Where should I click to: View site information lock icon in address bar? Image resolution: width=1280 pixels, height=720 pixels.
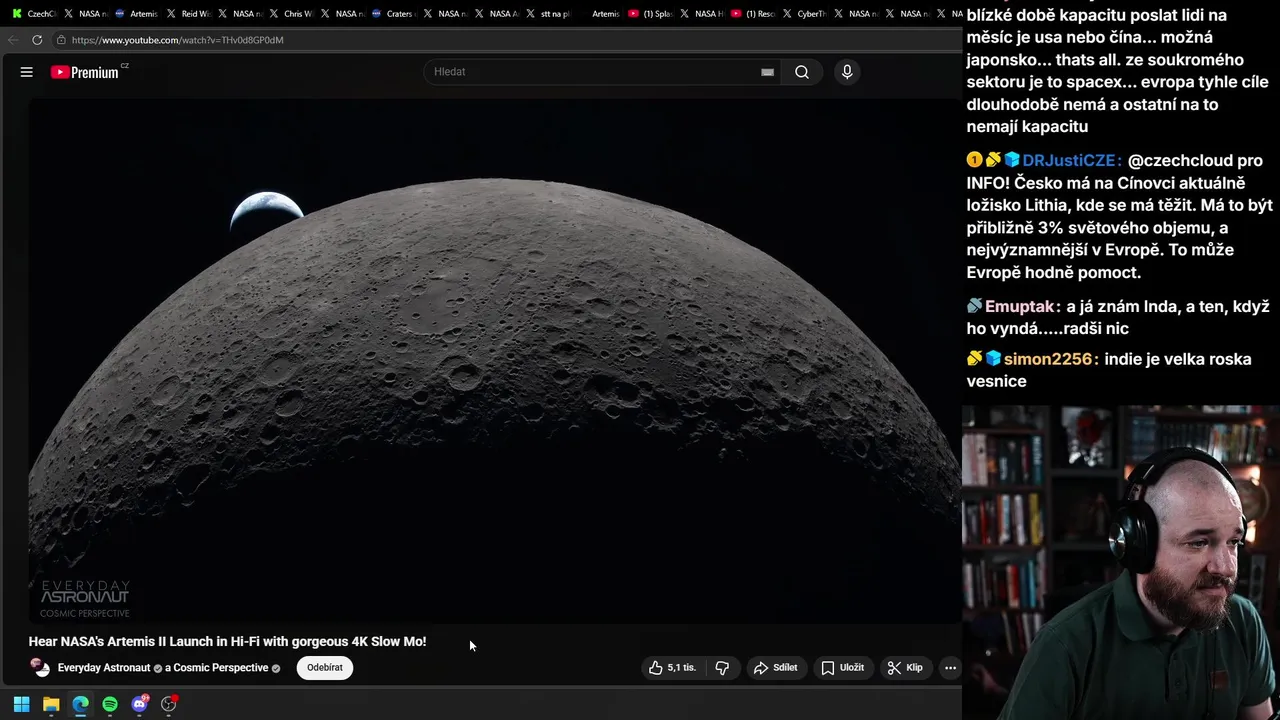(61, 40)
